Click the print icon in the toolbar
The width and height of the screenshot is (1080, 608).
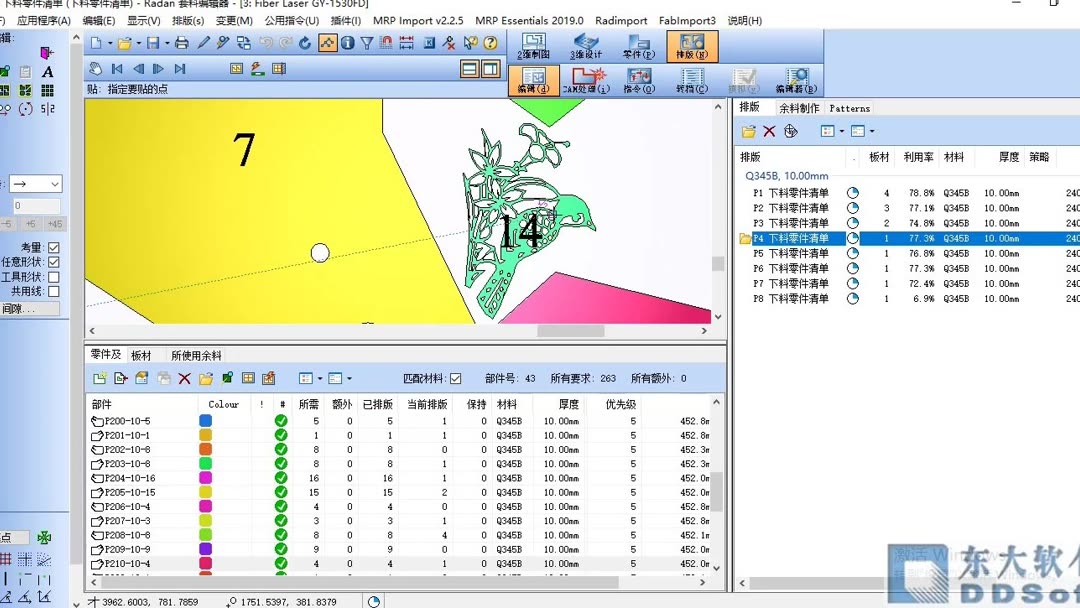182,42
